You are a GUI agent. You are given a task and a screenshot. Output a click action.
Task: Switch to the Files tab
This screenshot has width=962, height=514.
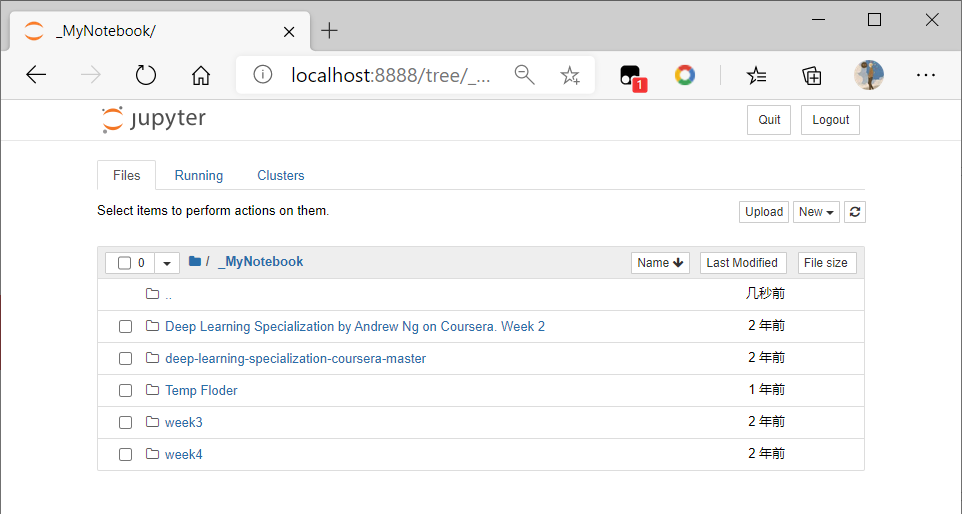click(x=126, y=175)
